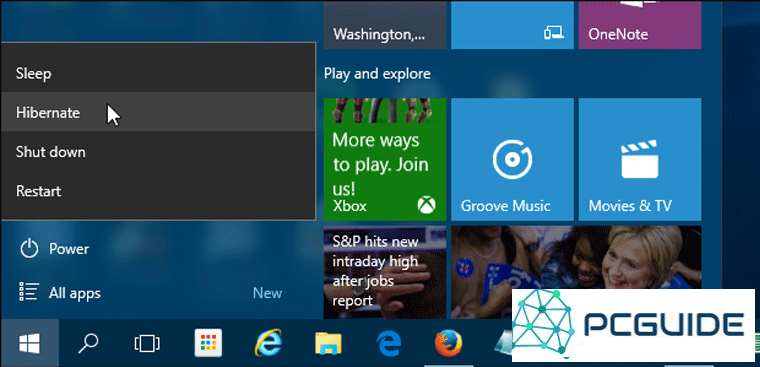Image resolution: width=760 pixels, height=367 pixels.
Task: Open the Movies & TV tile
Action: (640, 160)
